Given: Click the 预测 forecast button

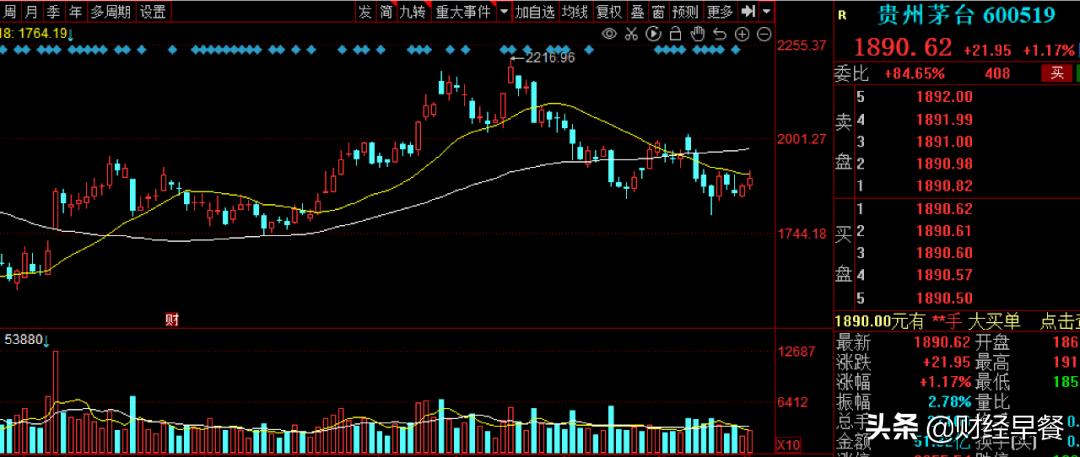Looking at the screenshot, I should click(x=685, y=12).
